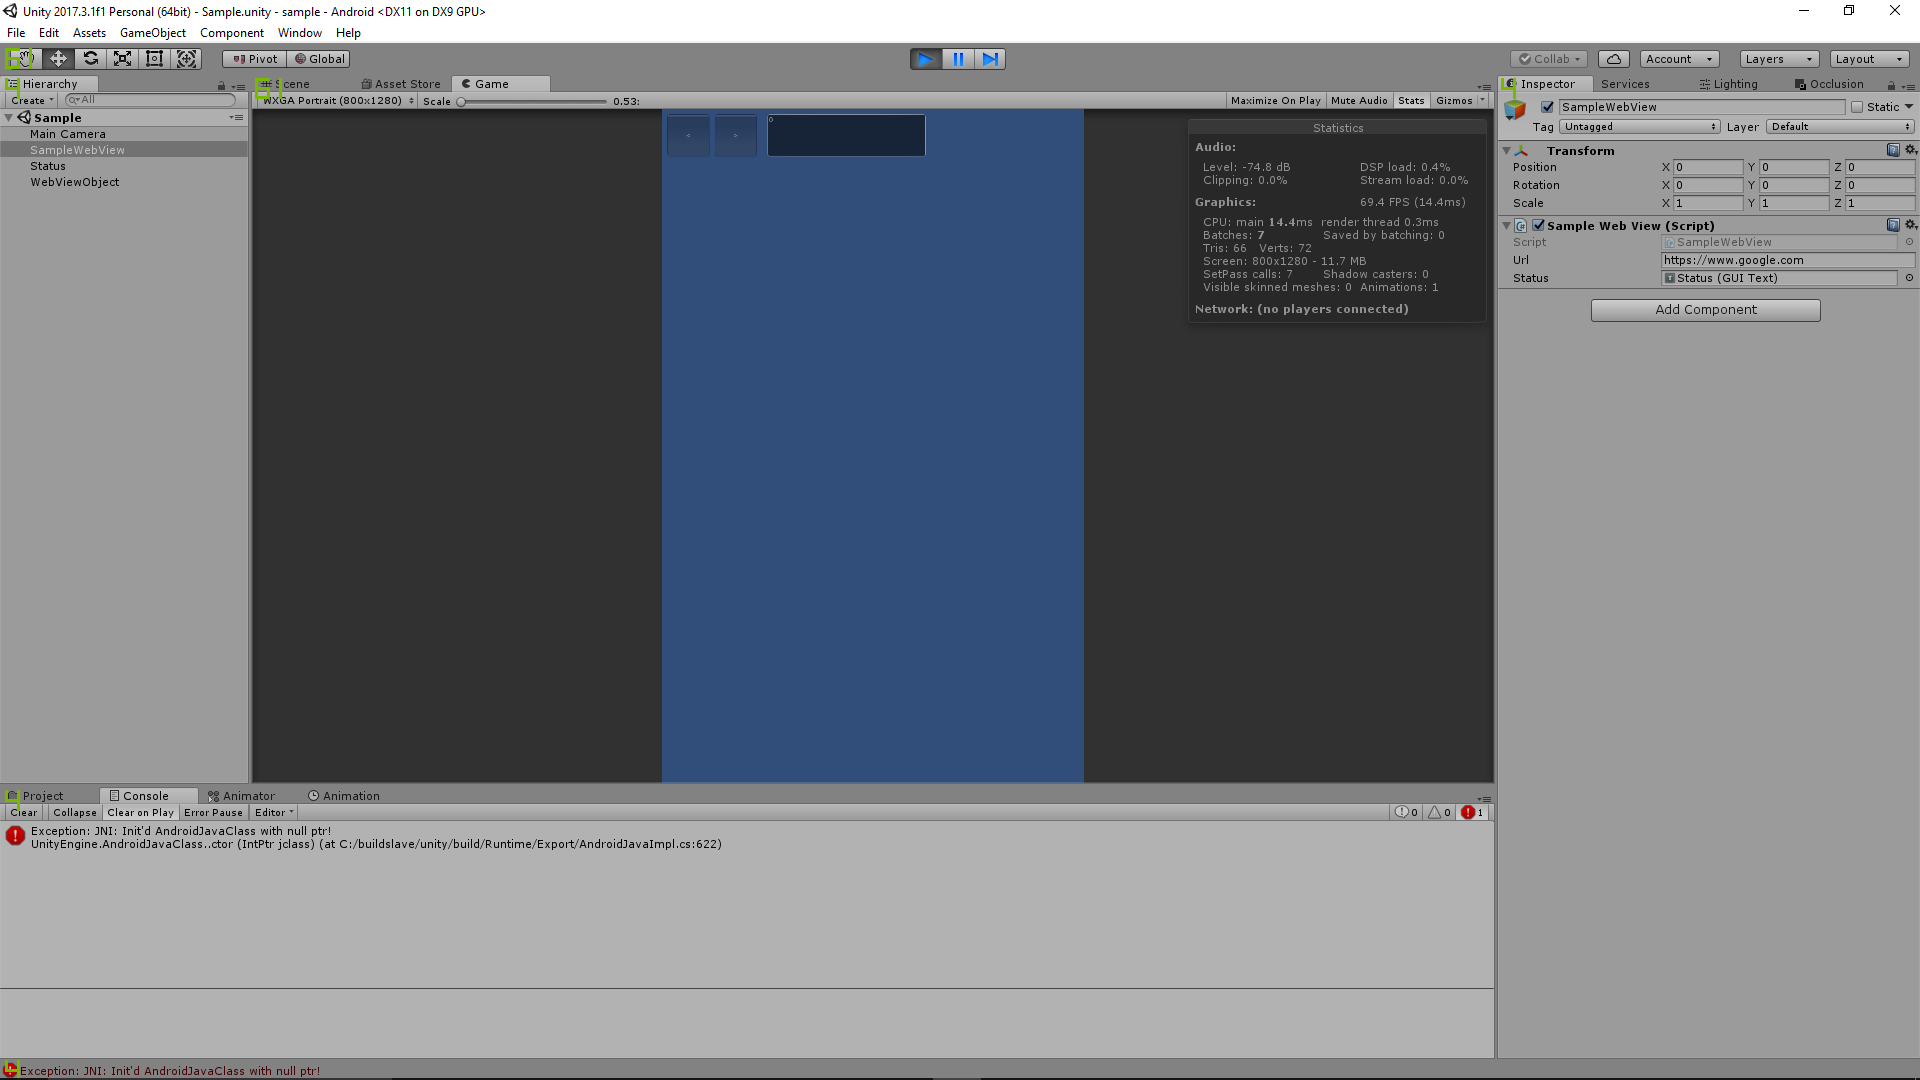Screen dimensions: 1920x1080
Task: Toggle console Error Pause
Action: coord(213,813)
